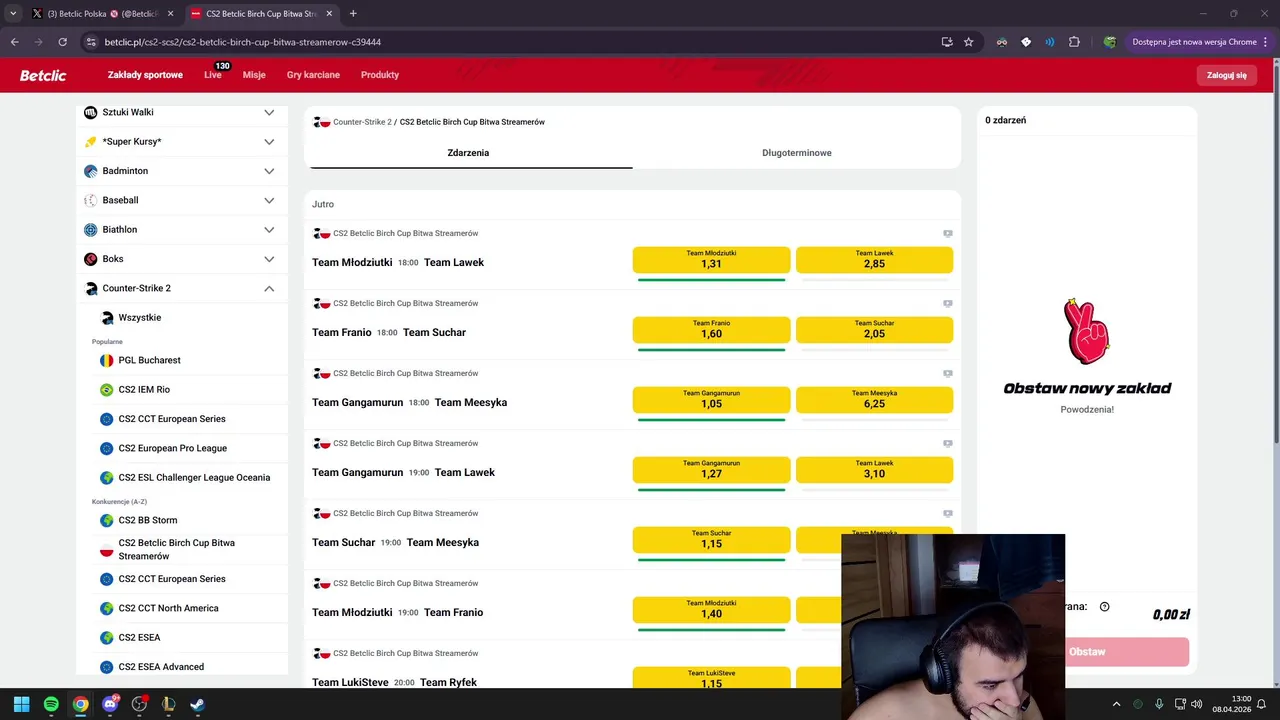Open Zakłady sportowe in top navigation
Screen dimensions: 1280x720
tap(145, 75)
